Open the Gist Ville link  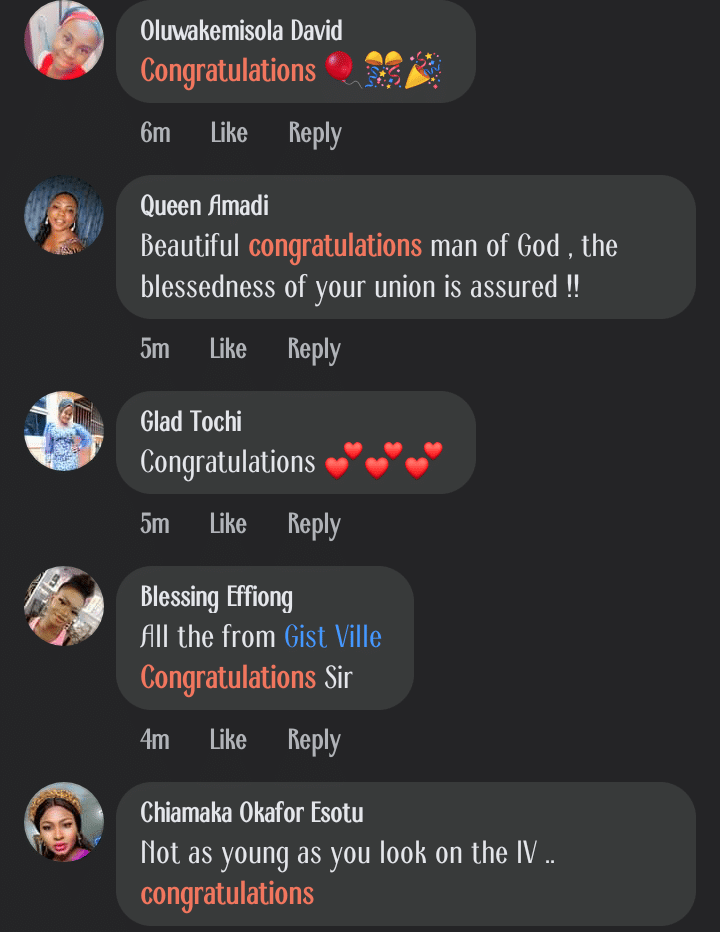[333, 637]
